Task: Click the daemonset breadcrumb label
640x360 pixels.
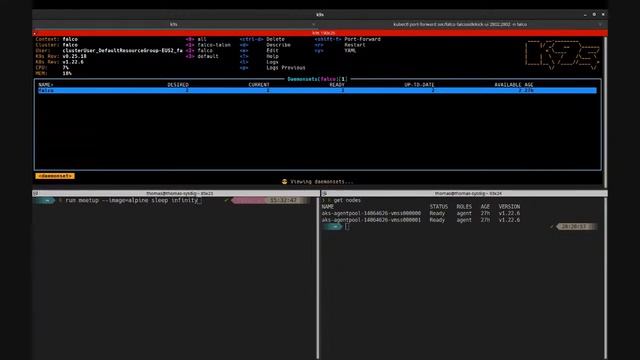Action: pyautogui.click(x=55, y=176)
